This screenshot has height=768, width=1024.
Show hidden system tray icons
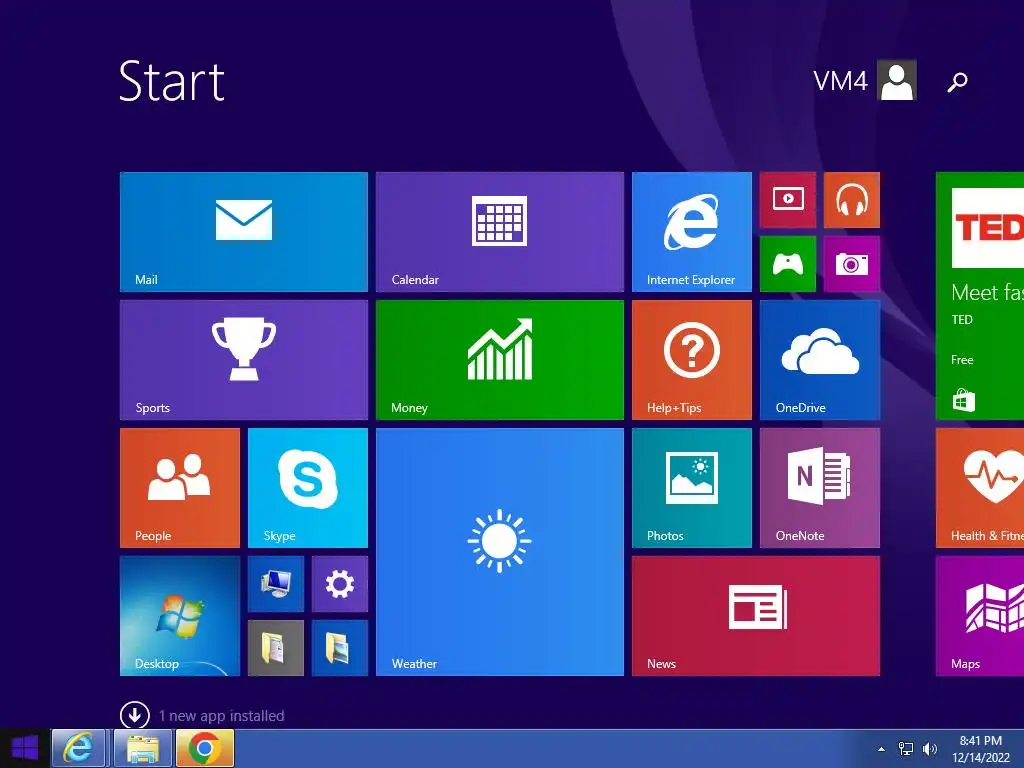click(882, 749)
